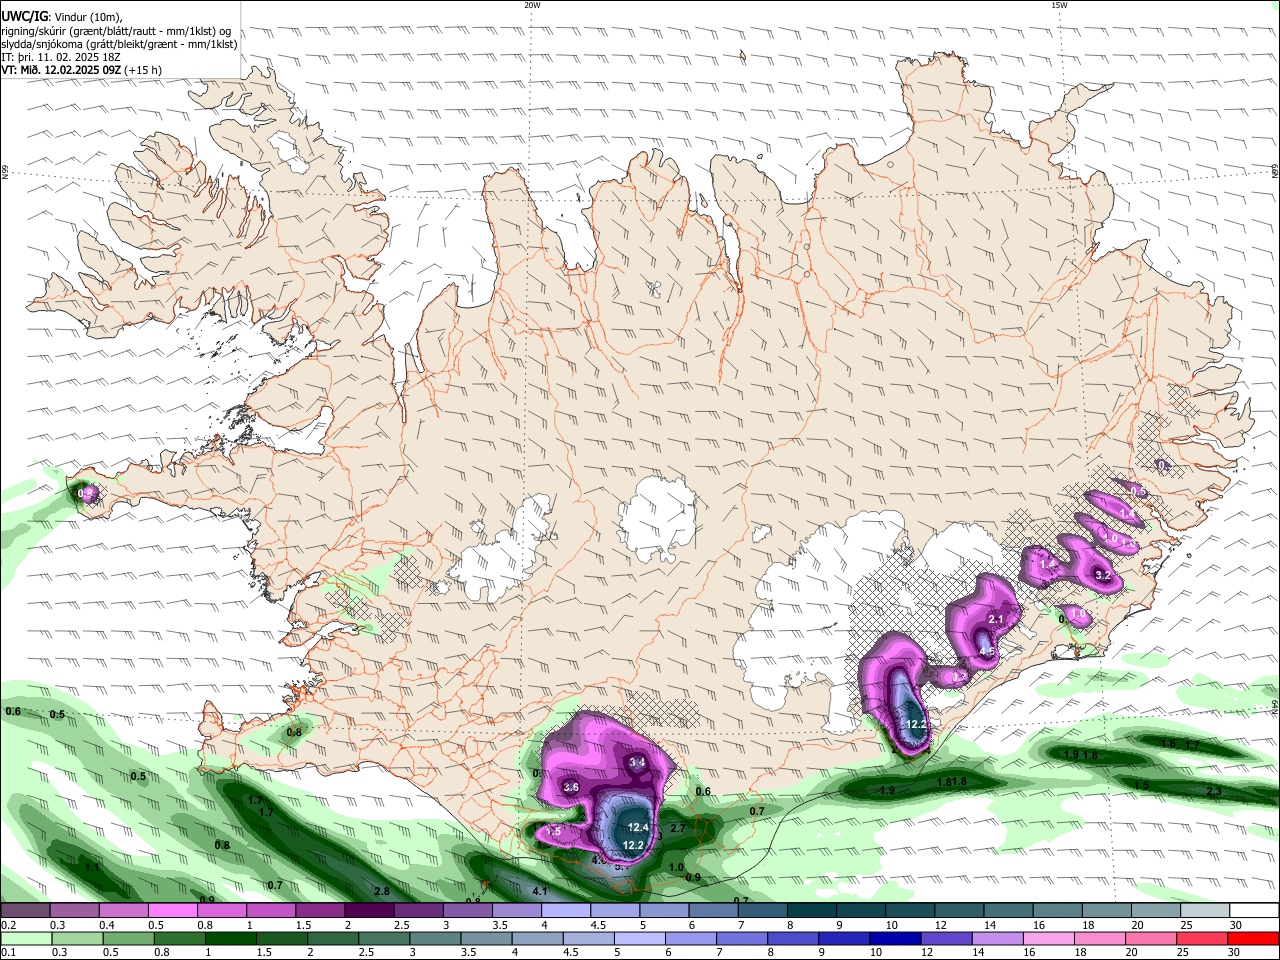Click the 2.3 value on the green rain band
Image resolution: width=1280 pixels, height=960 pixels.
tap(1214, 791)
